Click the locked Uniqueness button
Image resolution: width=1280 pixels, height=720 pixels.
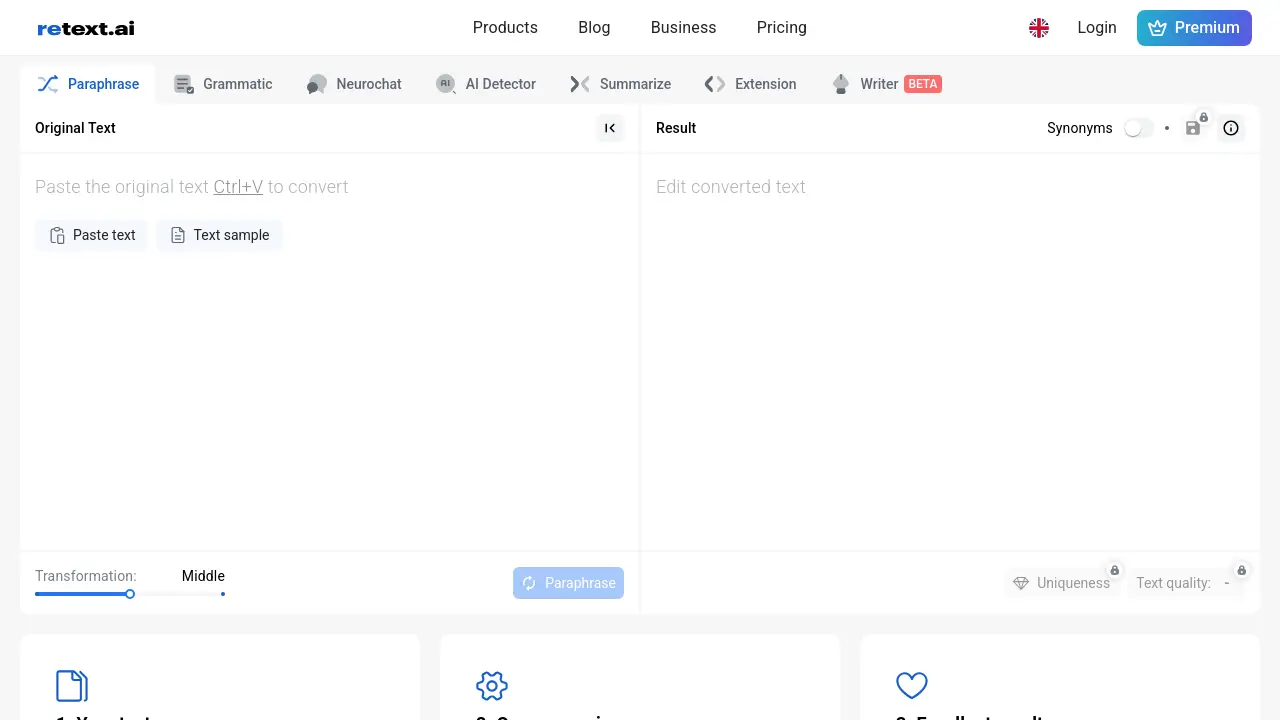pyautogui.click(x=1064, y=583)
